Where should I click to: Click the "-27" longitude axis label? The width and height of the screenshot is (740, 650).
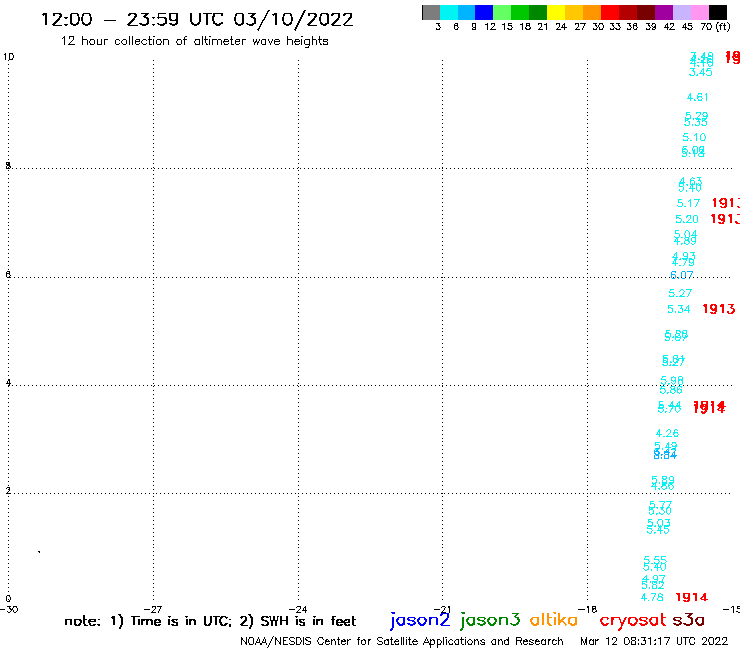coord(153,610)
